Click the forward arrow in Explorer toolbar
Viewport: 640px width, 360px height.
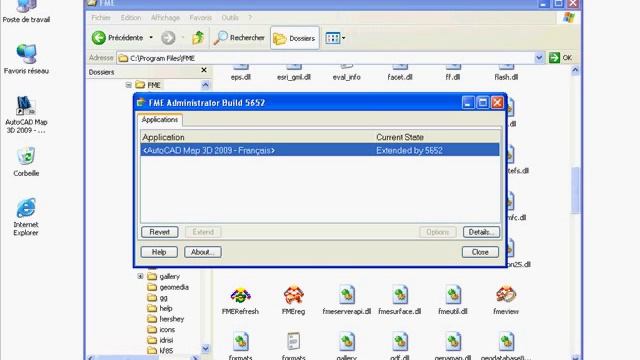[168, 38]
